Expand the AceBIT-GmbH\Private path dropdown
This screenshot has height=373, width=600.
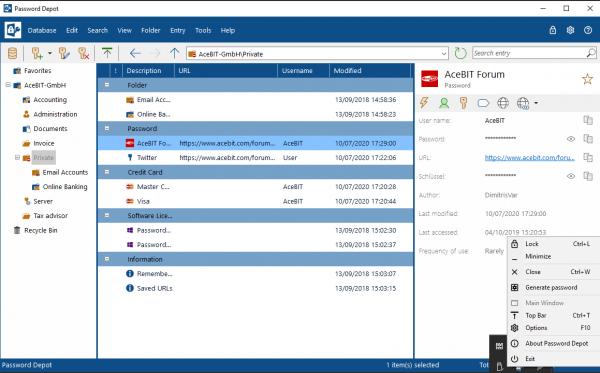pyautogui.click(x=444, y=54)
